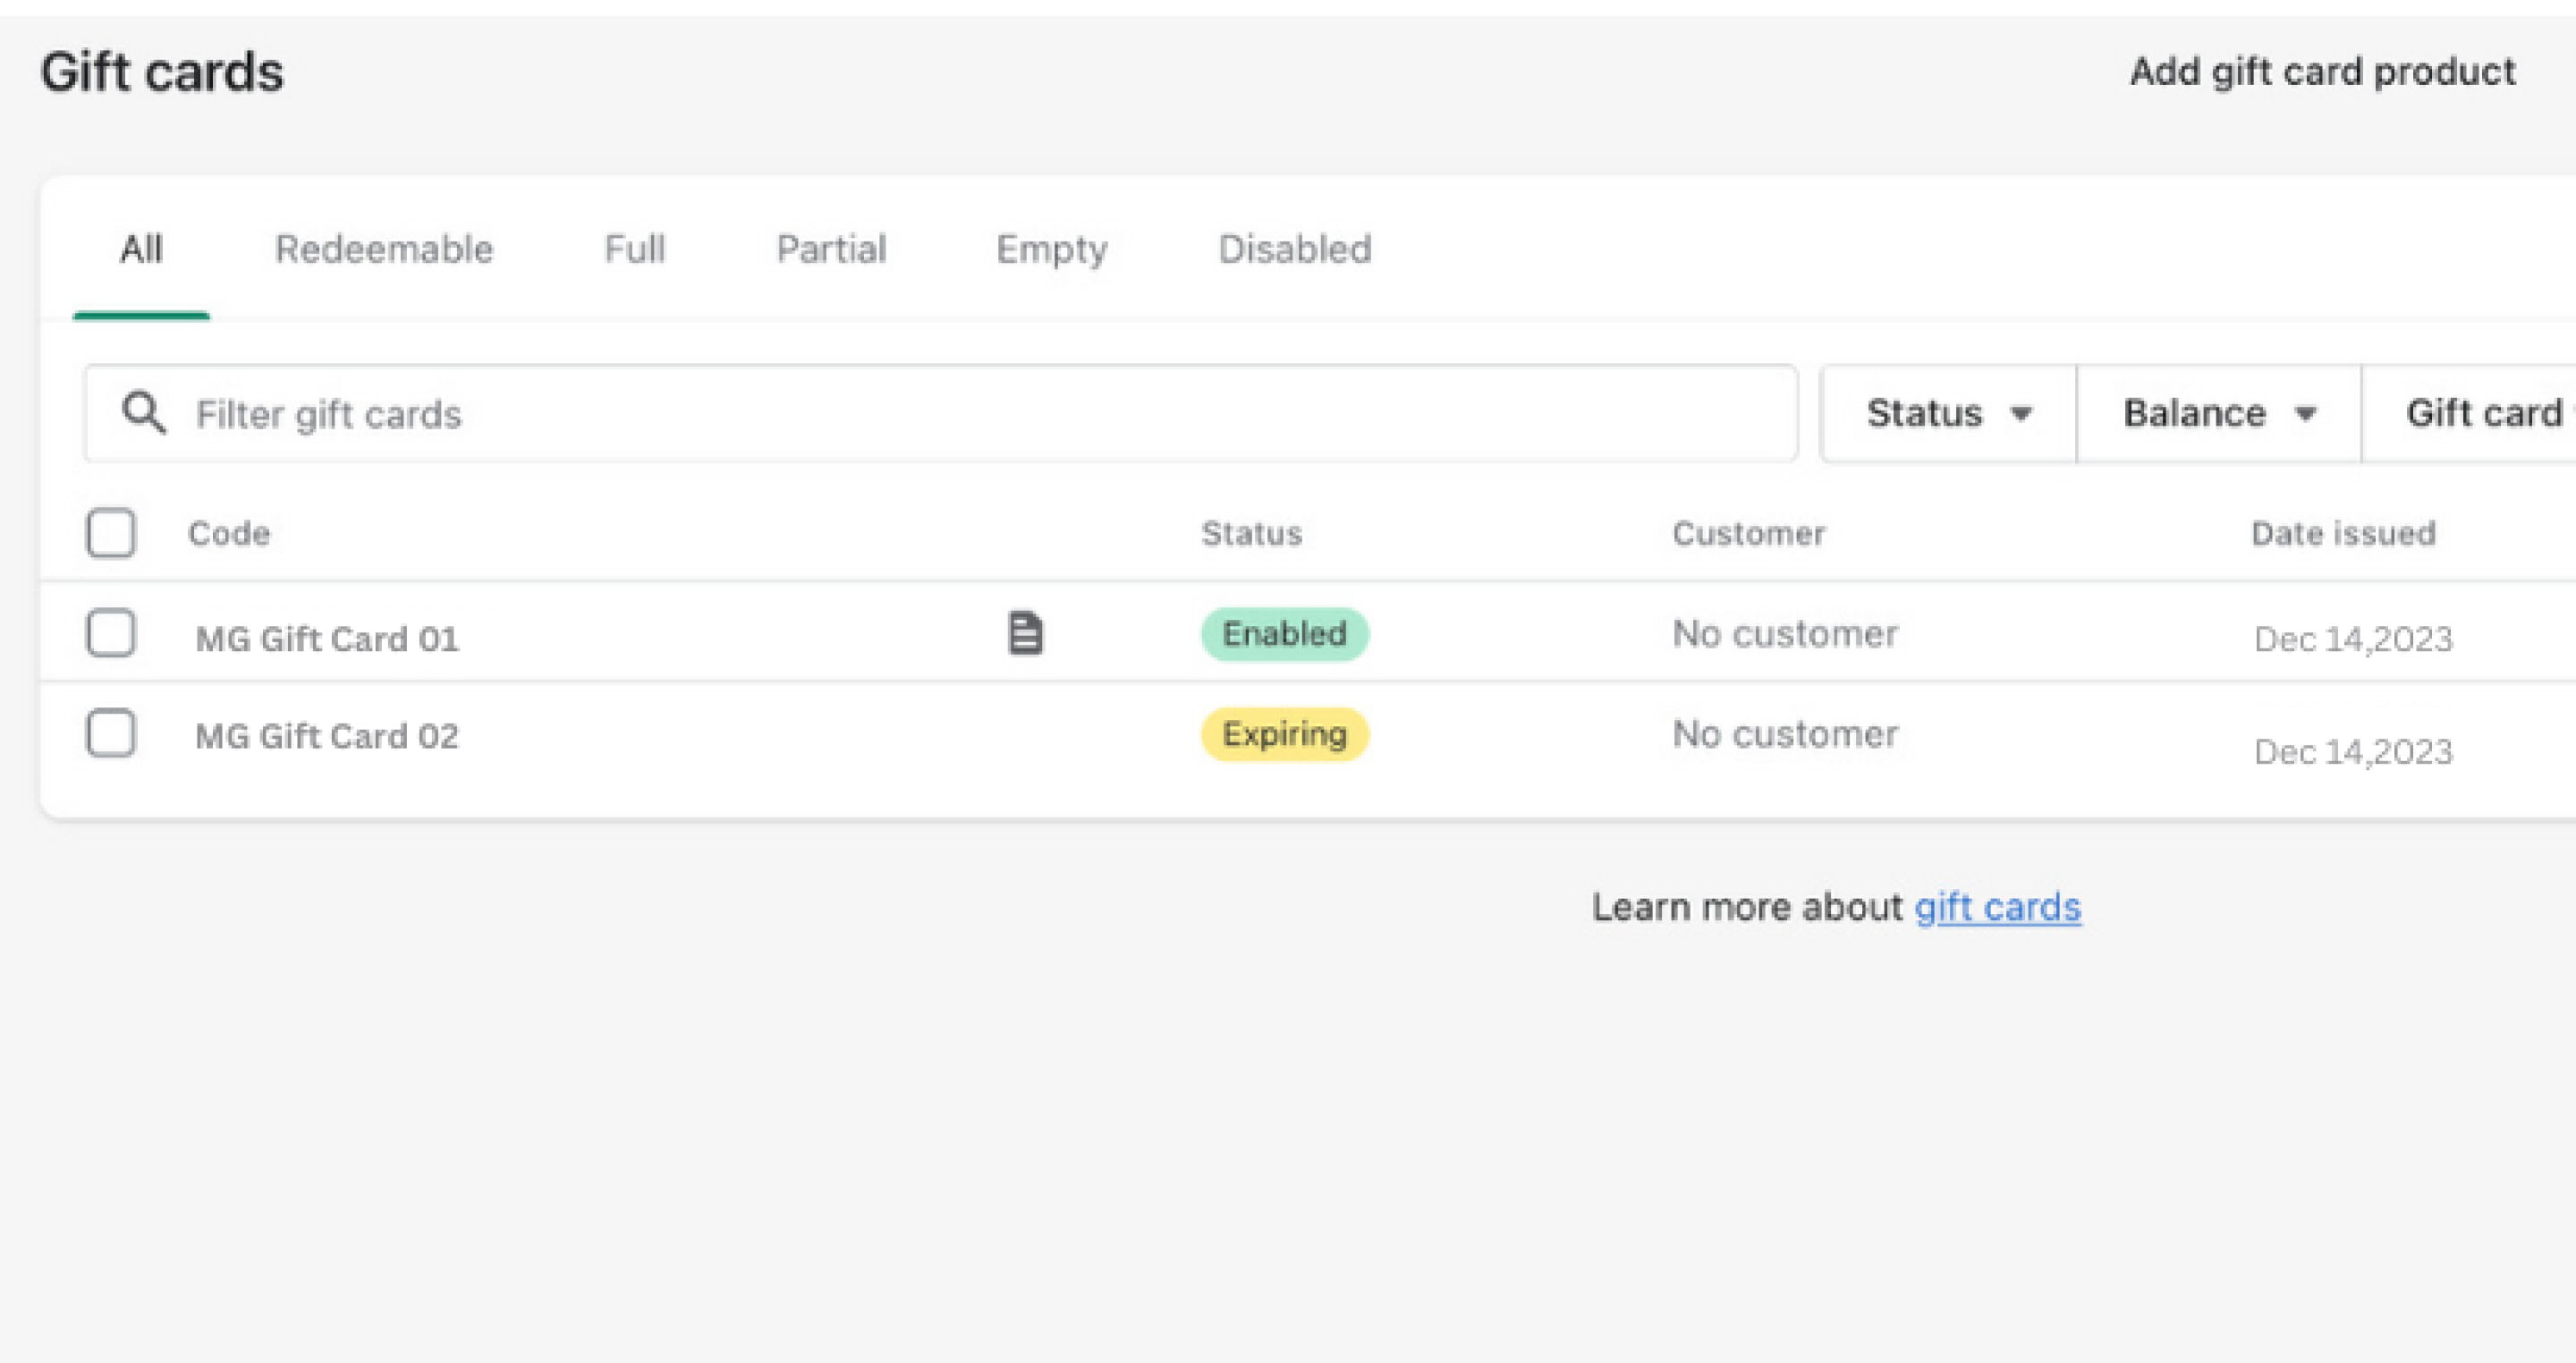Show the Empty gift cards tab
The height and width of the screenshot is (1363, 2576).
tap(1052, 250)
